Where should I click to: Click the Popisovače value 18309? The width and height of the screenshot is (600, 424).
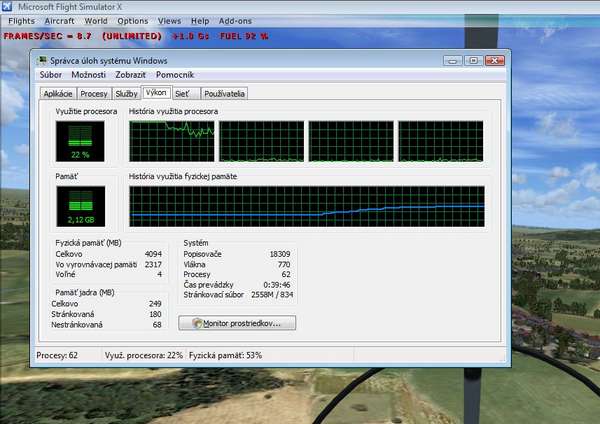click(x=280, y=254)
